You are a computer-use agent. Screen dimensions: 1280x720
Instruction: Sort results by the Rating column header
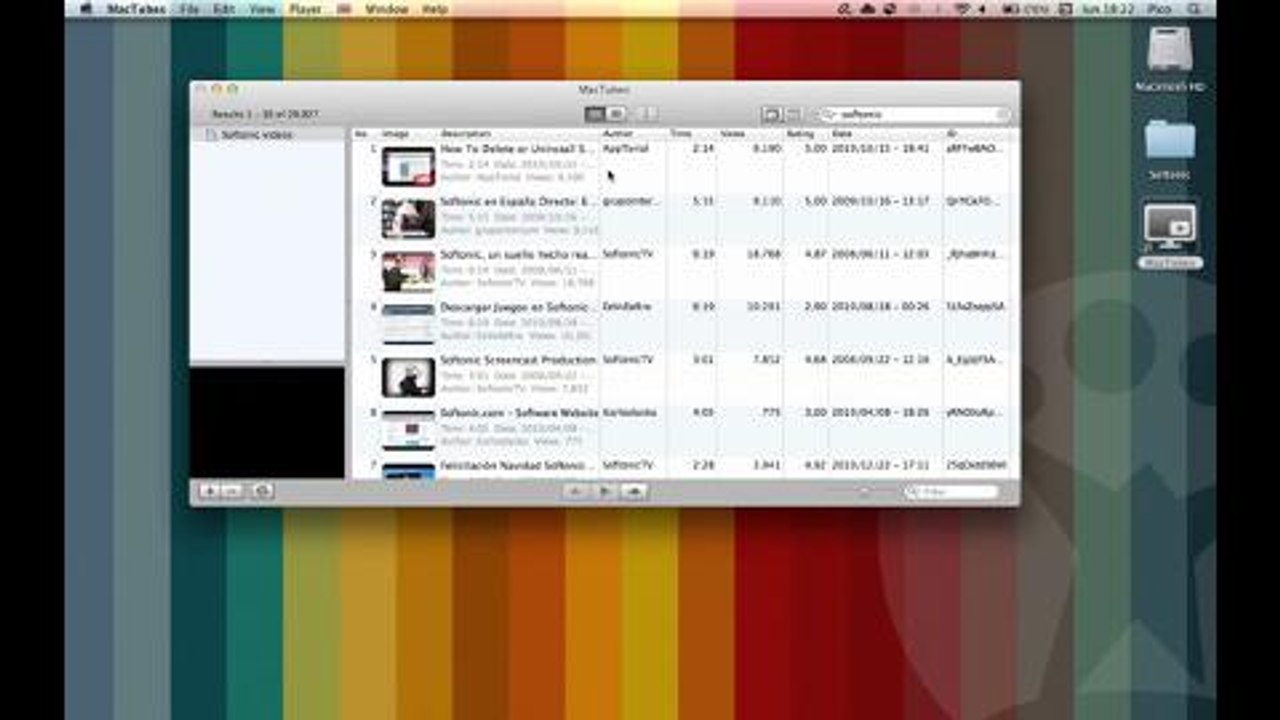806,133
